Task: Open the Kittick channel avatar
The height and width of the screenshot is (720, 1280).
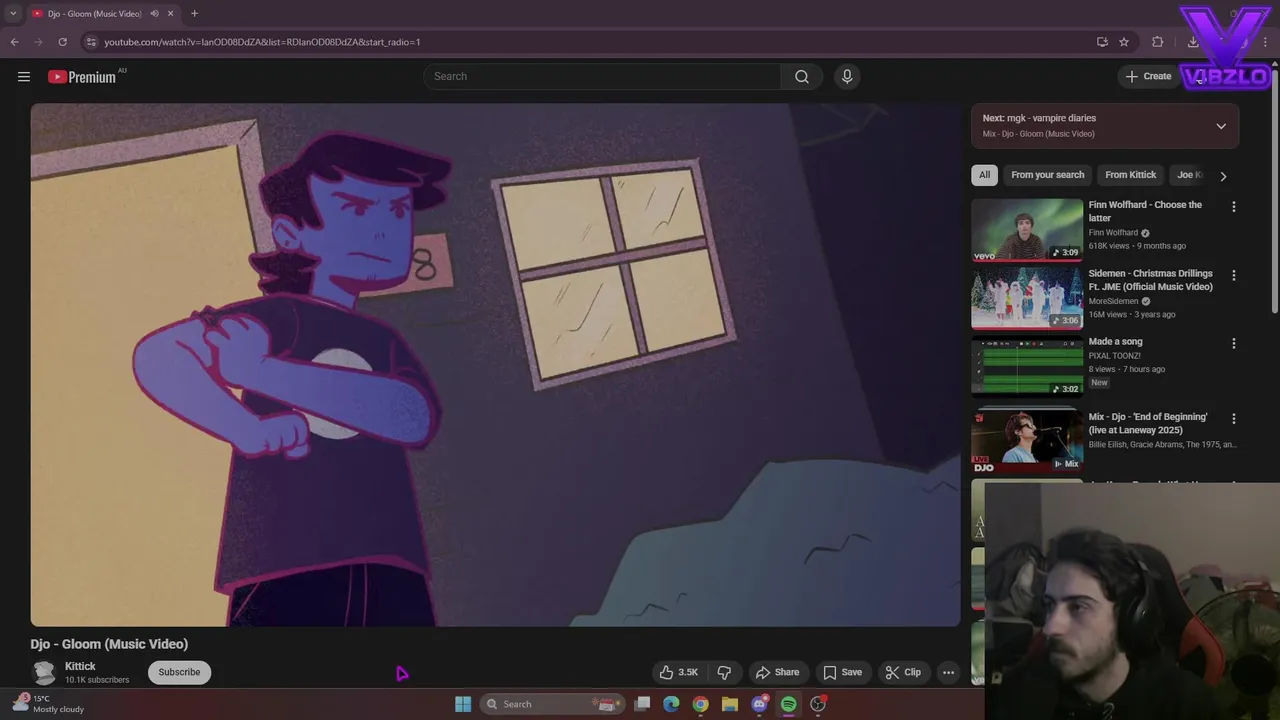Action: click(43, 672)
